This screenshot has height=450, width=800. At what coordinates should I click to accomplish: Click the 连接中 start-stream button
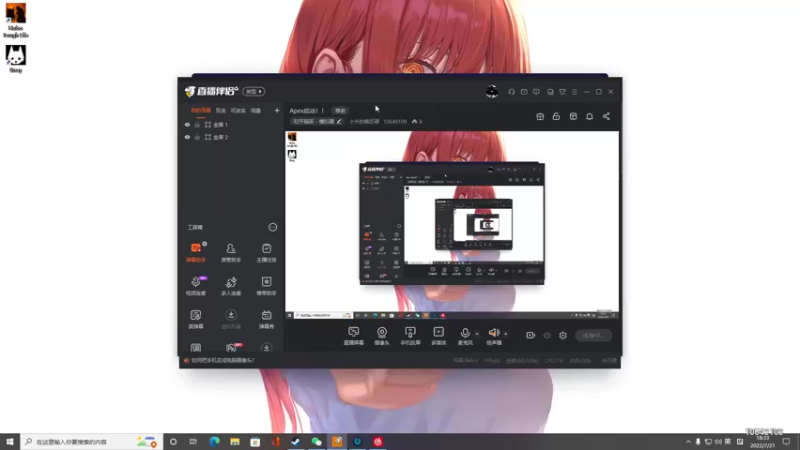[x=593, y=335]
